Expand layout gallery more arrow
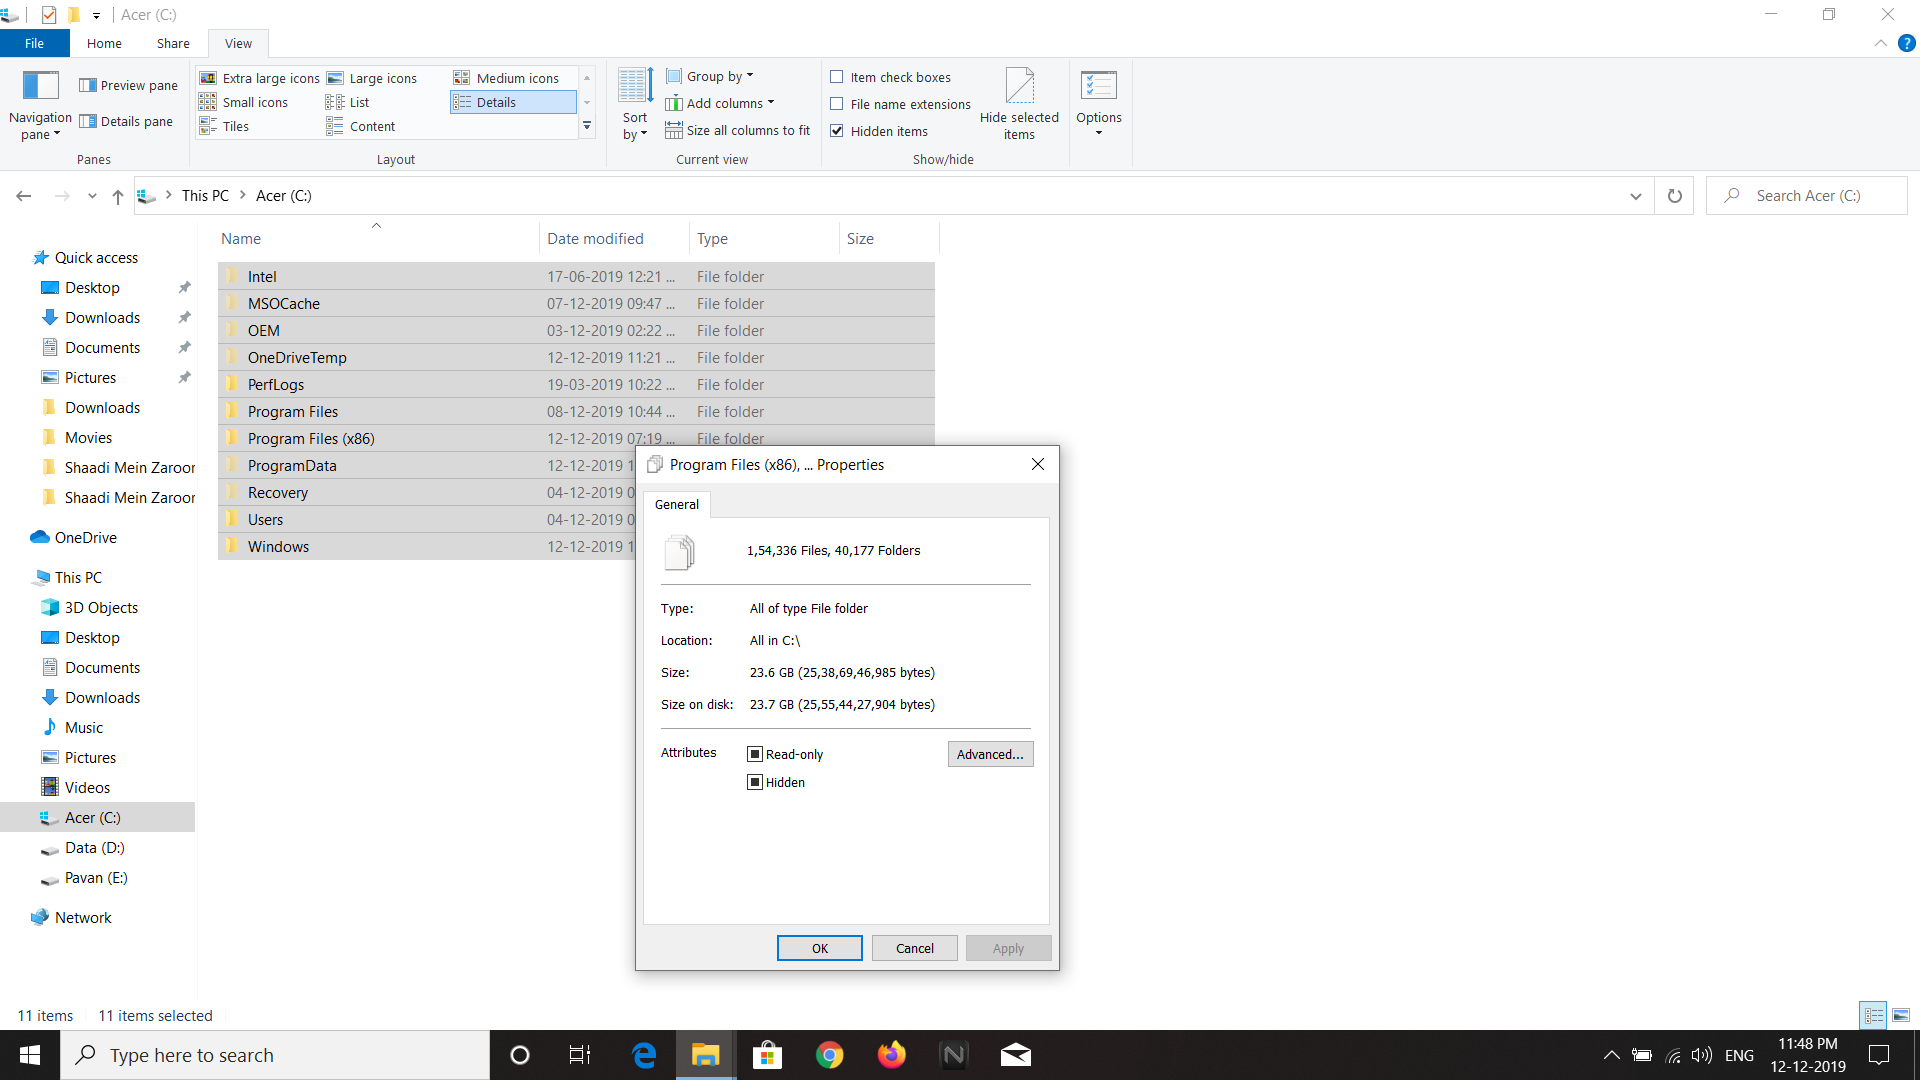1920x1080 pixels. click(x=587, y=126)
